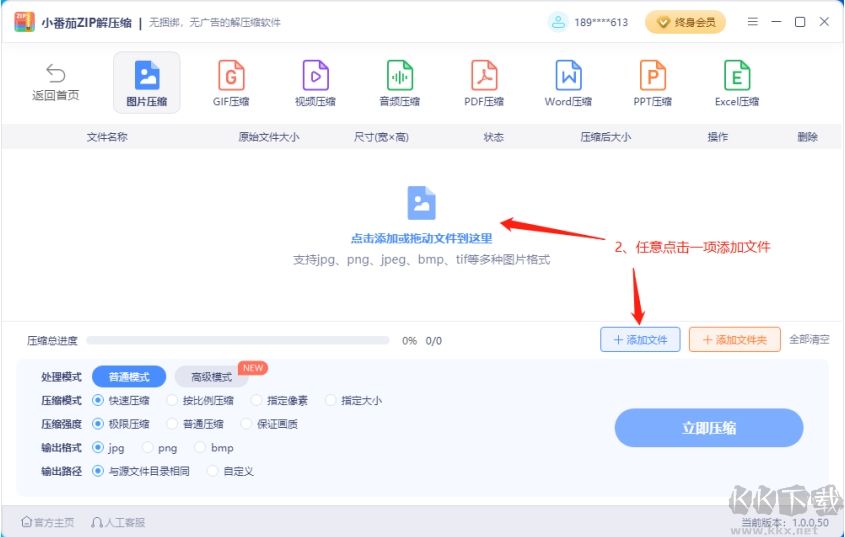Image resolution: width=845 pixels, height=537 pixels.
Task: Click the 当前版本 1.0.0.50 text
Action: pyautogui.click(x=785, y=522)
